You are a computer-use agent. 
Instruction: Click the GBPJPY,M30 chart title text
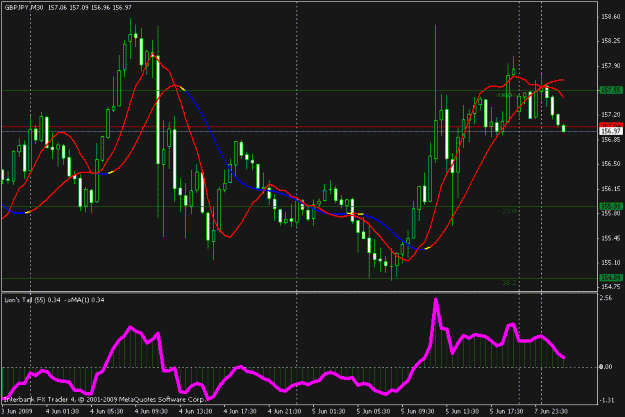click(x=24, y=7)
